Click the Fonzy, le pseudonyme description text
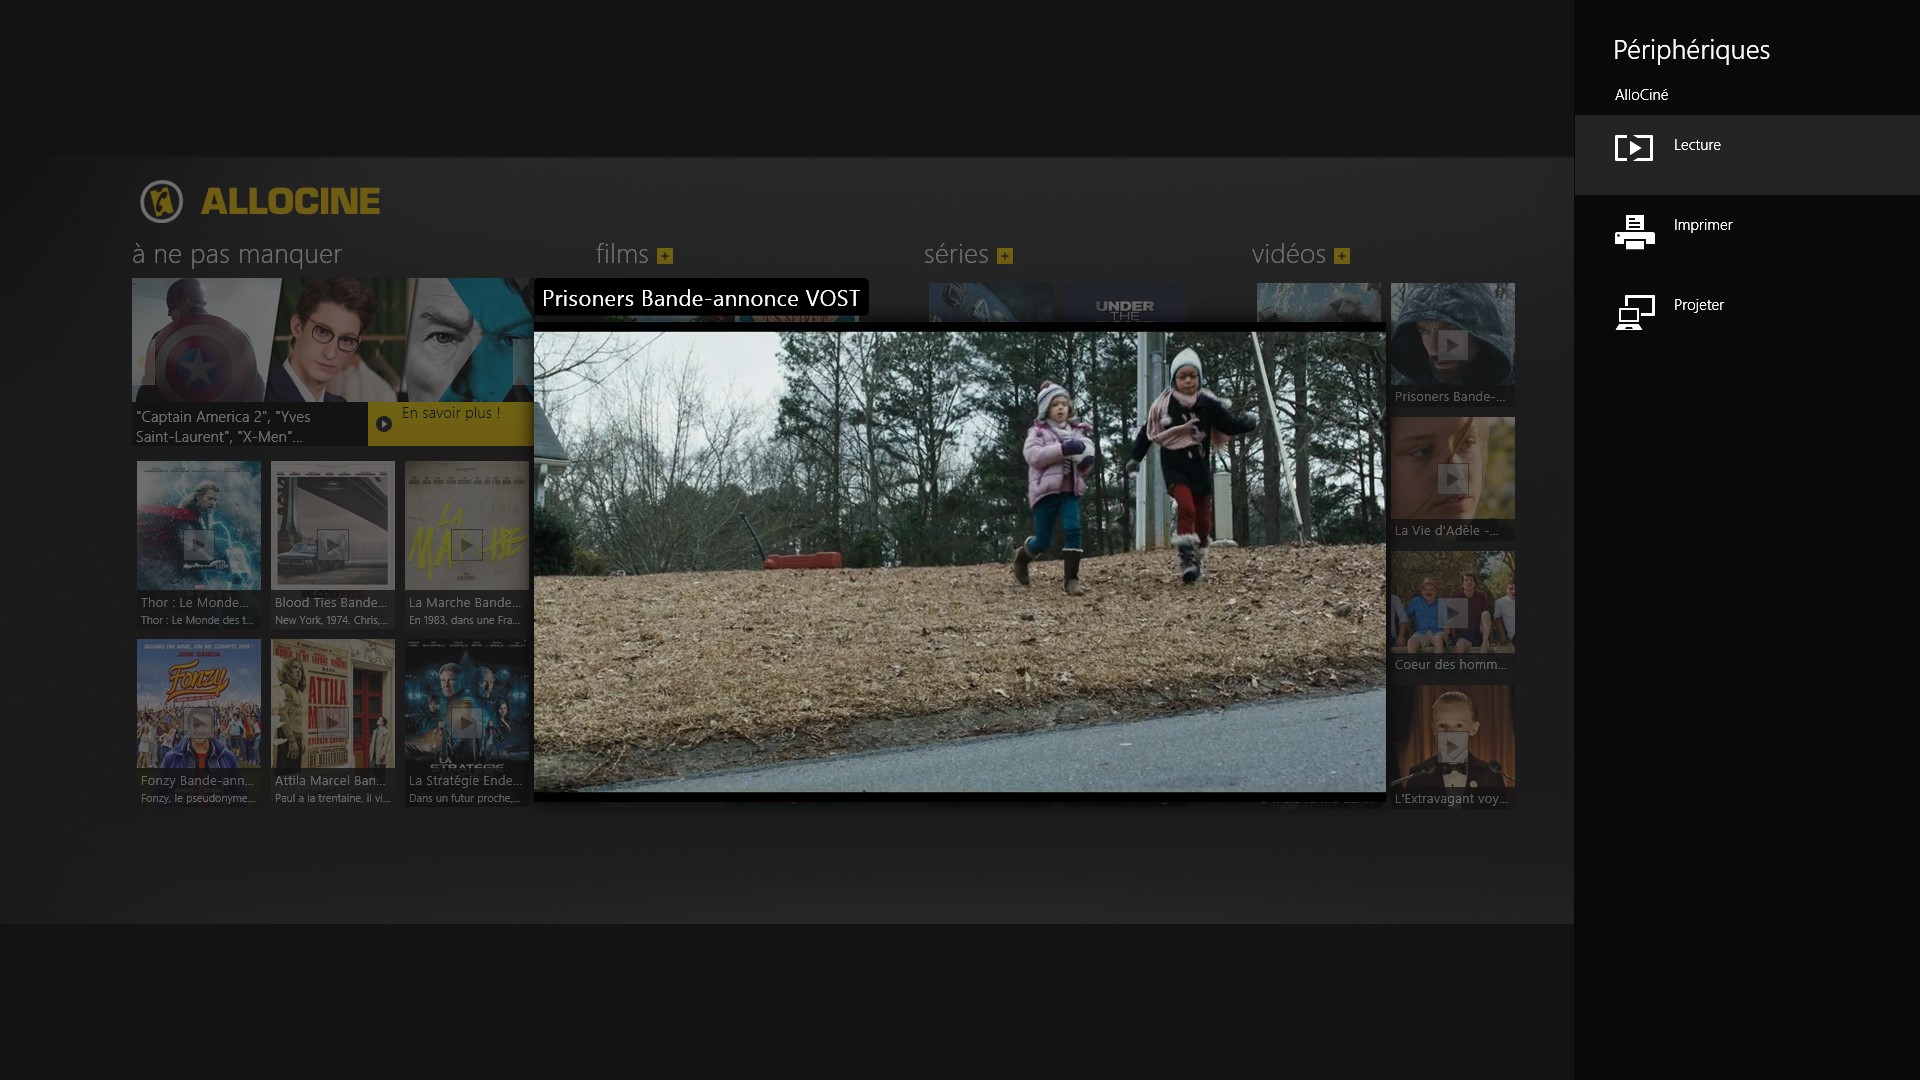This screenshot has height=1080, width=1920. pyautogui.click(x=198, y=798)
